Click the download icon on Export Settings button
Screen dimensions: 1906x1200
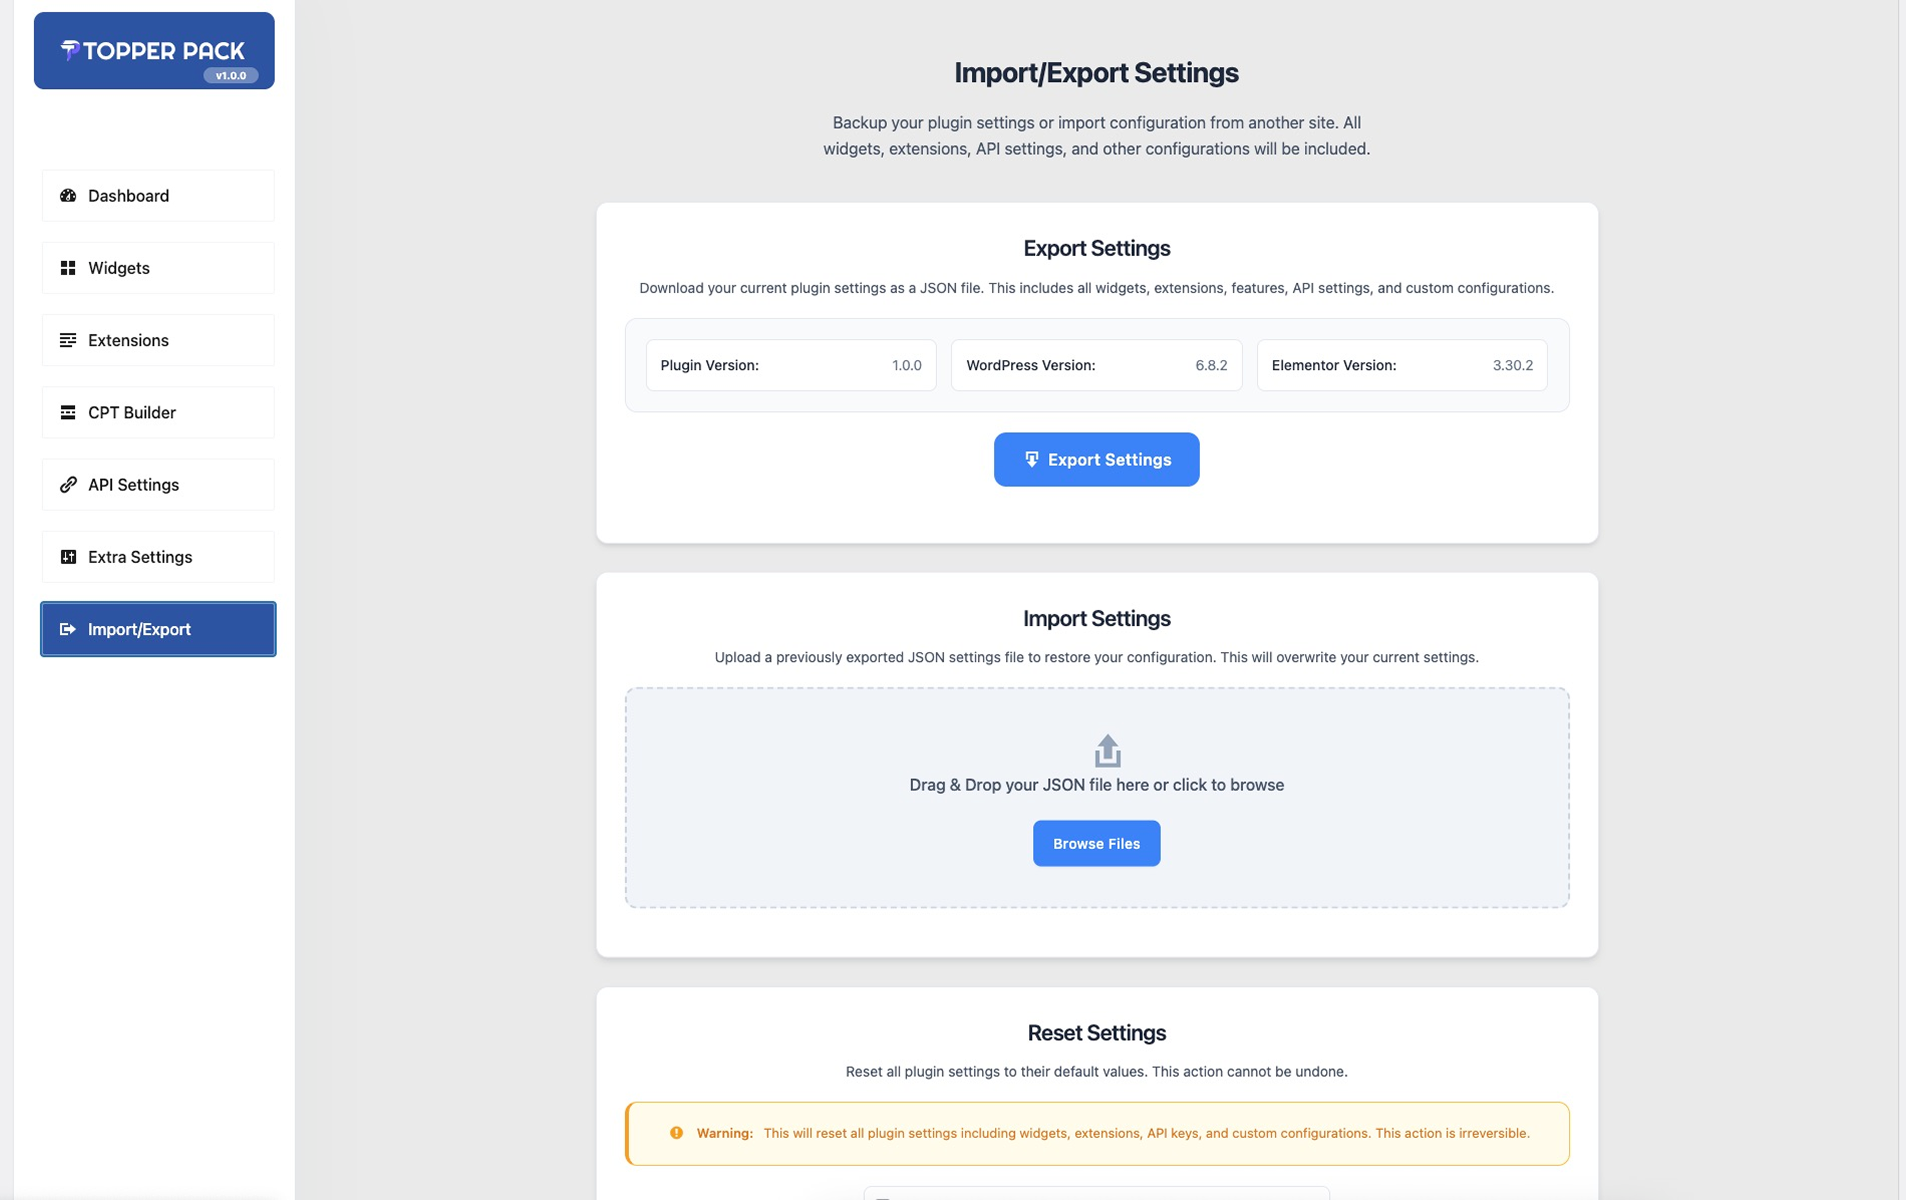coord(1031,460)
